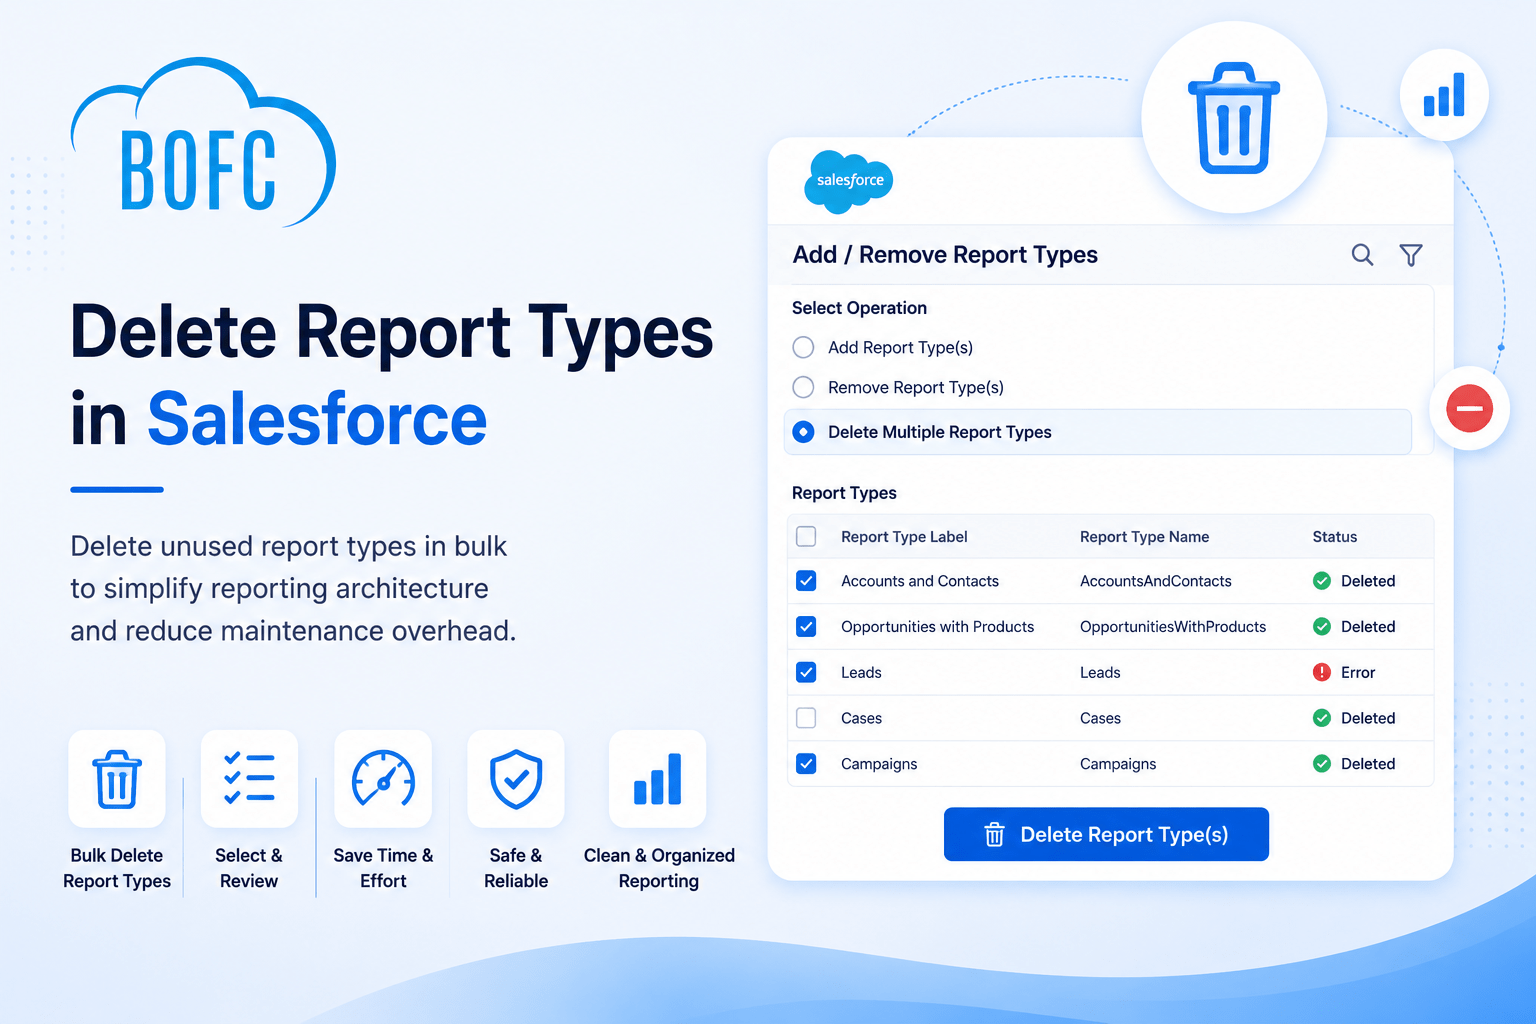Click the Status column header

click(x=1335, y=537)
